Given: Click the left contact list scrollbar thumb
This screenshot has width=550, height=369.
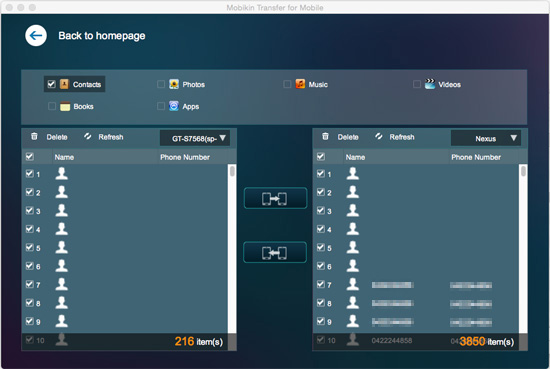Looking at the screenshot, I should [232, 171].
